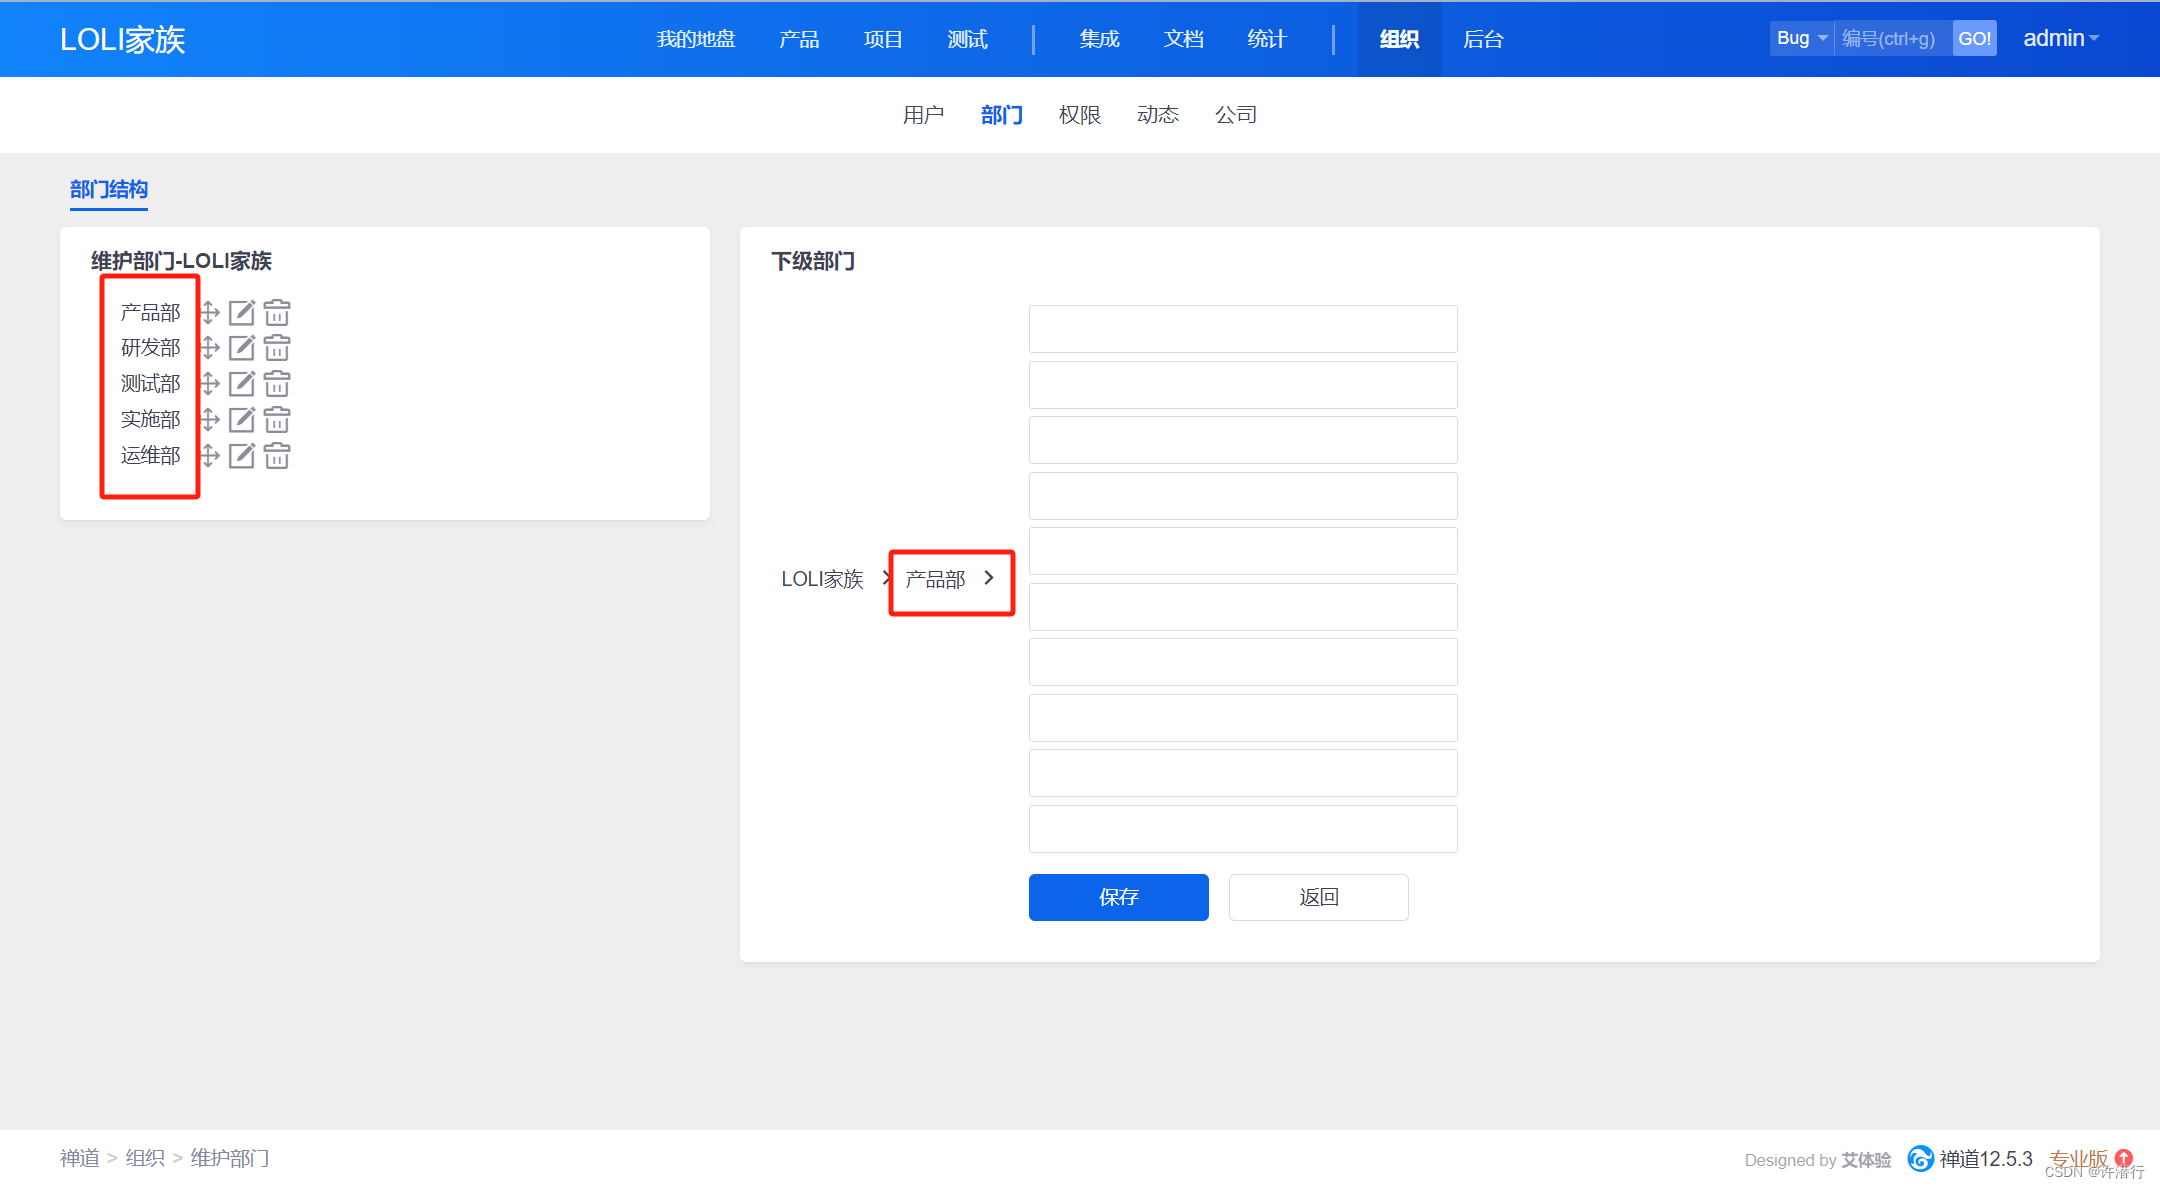The height and width of the screenshot is (1188, 2160).
Task: Open the 集成 menu
Action: point(1099,39)
